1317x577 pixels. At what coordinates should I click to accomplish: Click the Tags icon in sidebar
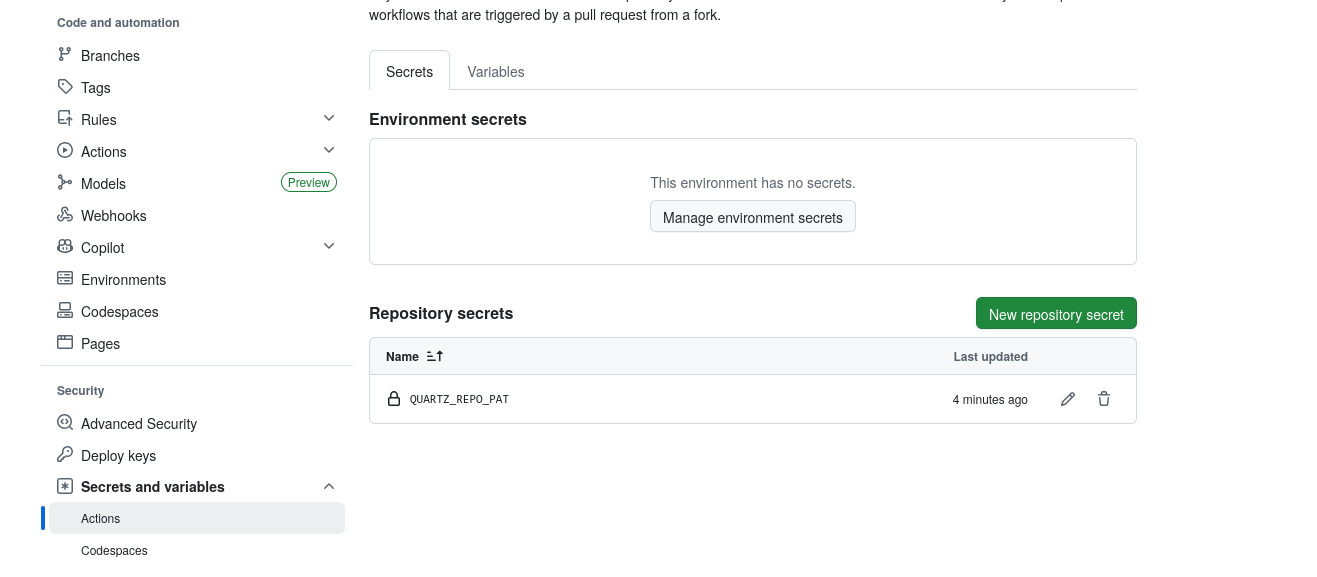click(65, 88)
